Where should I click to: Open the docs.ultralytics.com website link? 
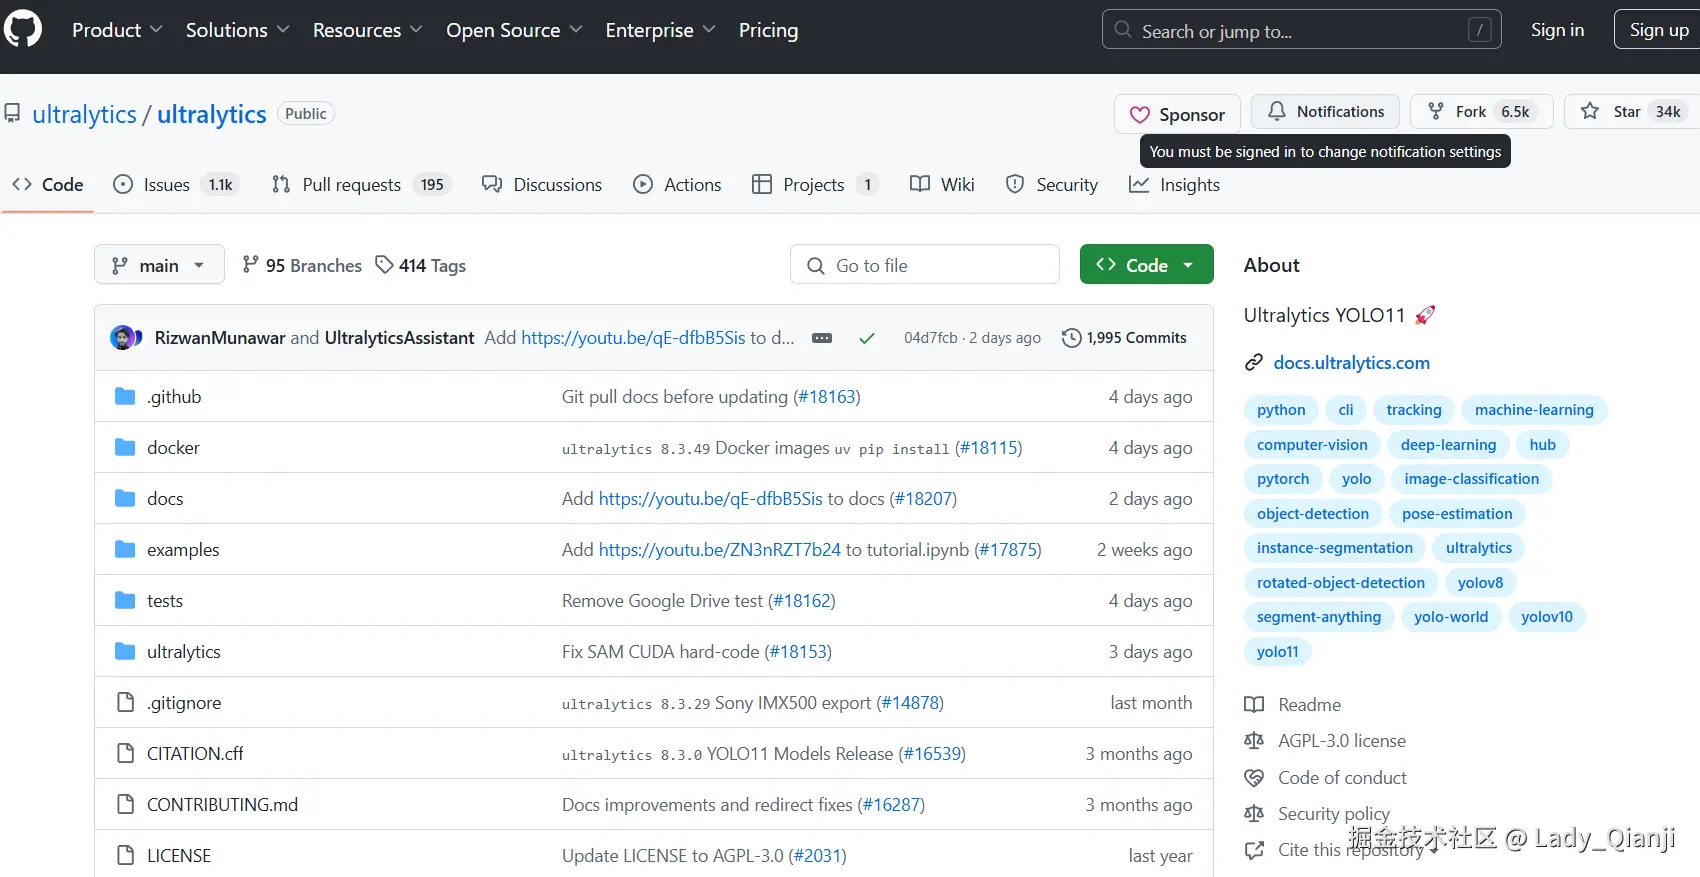tap(1351, 363)
